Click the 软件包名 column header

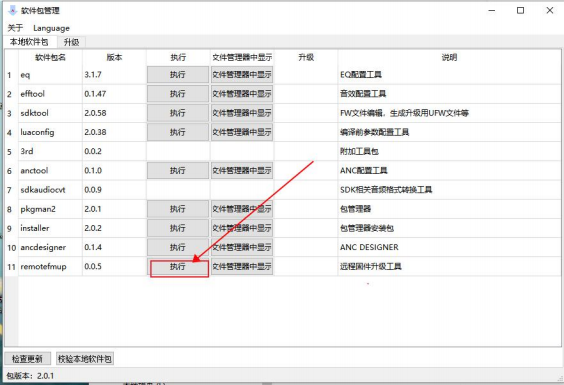(50, 57)
